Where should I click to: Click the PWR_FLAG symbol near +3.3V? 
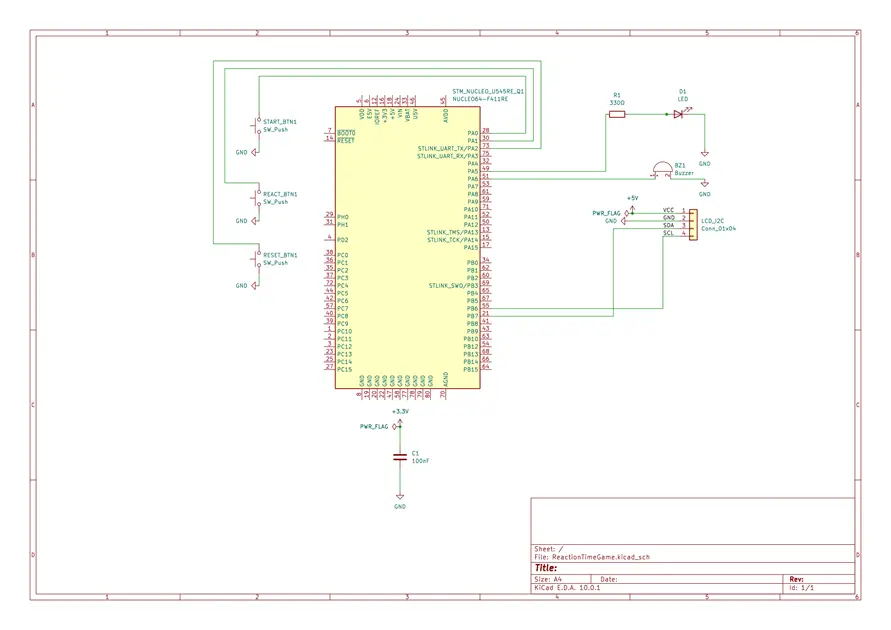[x=394, y=426]
